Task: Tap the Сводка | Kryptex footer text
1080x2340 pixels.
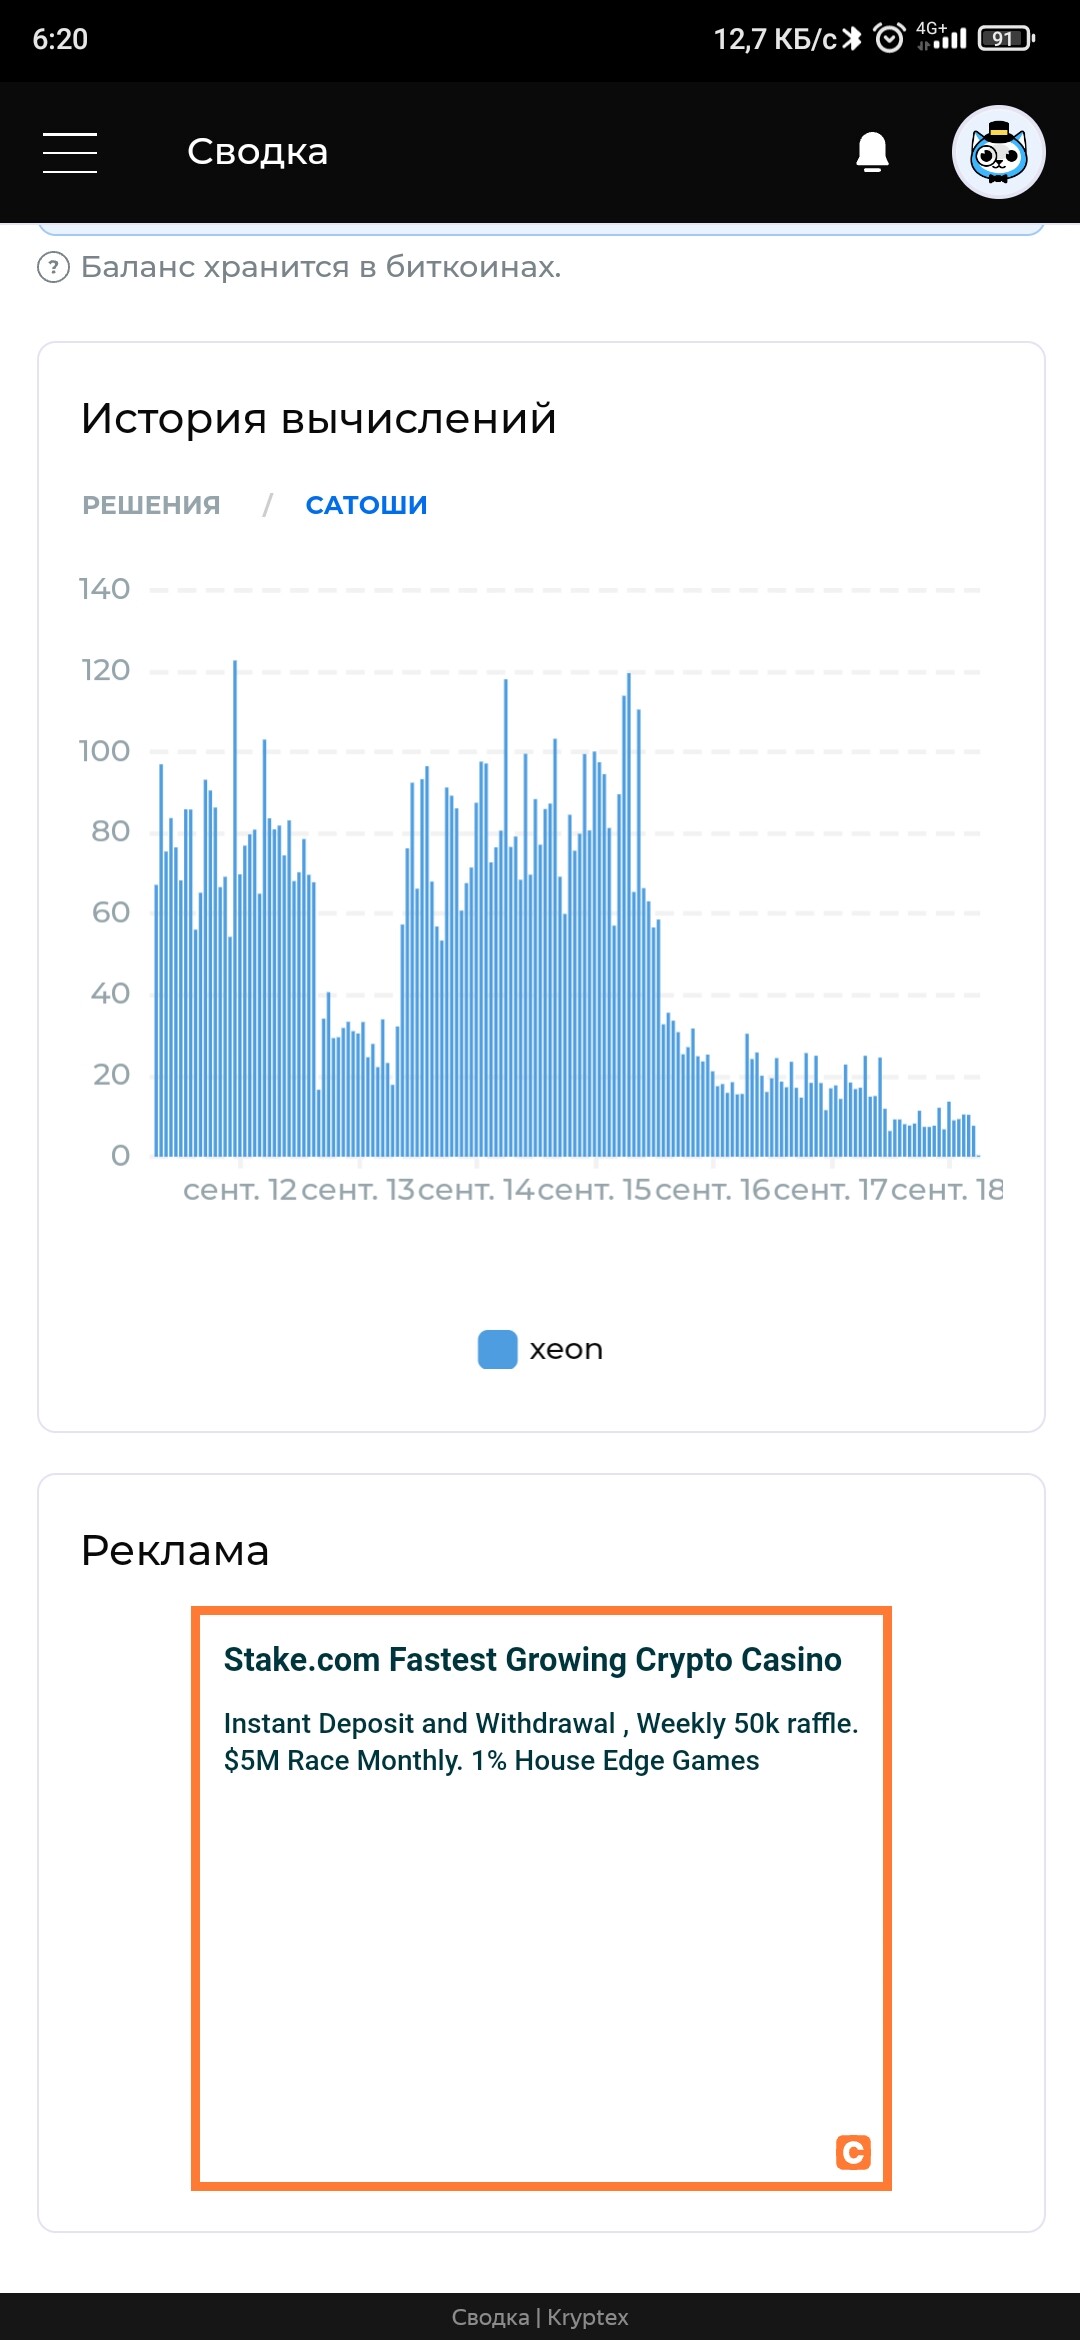Action: point(540,2317)
